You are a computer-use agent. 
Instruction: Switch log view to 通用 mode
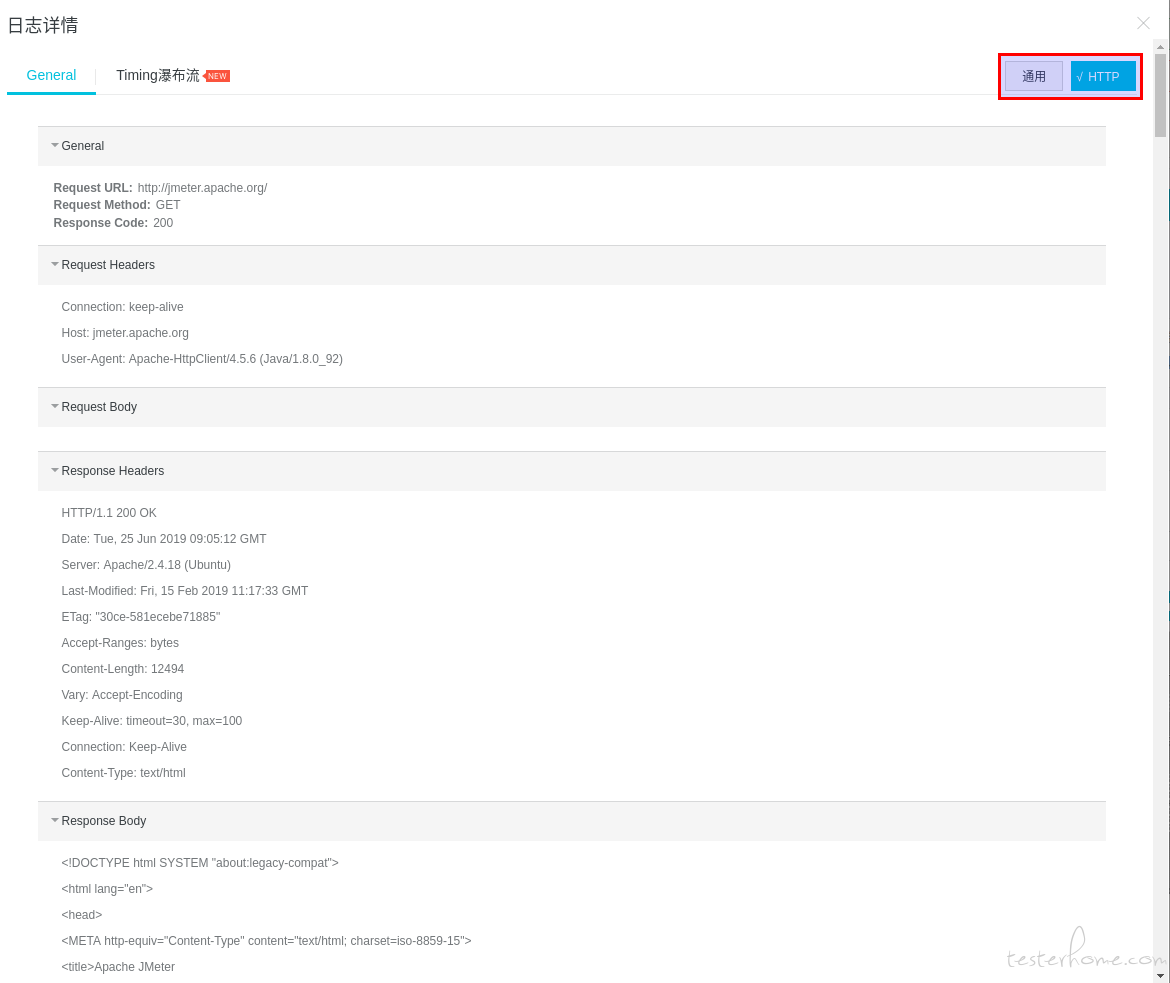coord(1033,76)
